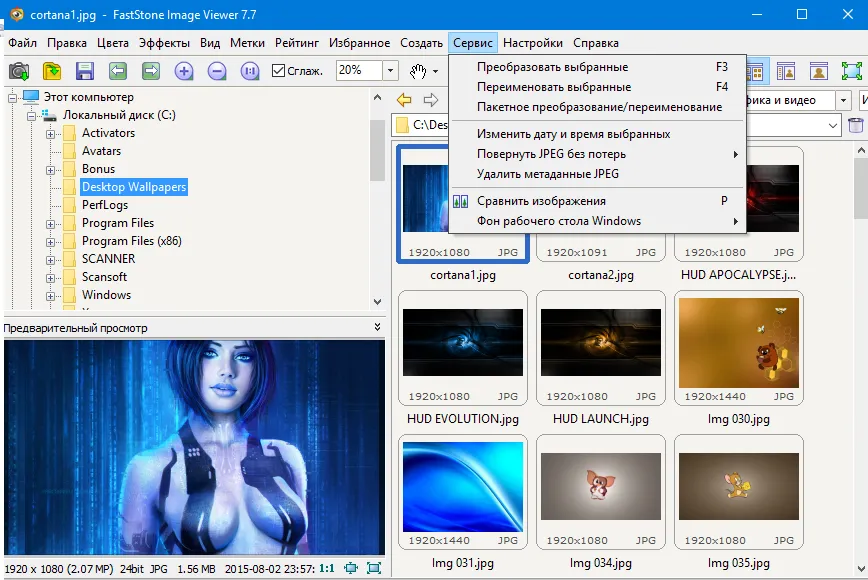Screen dimensions: 868x580
Task: Open the dropdown arrow beside hand cursor
Action: 436,71
